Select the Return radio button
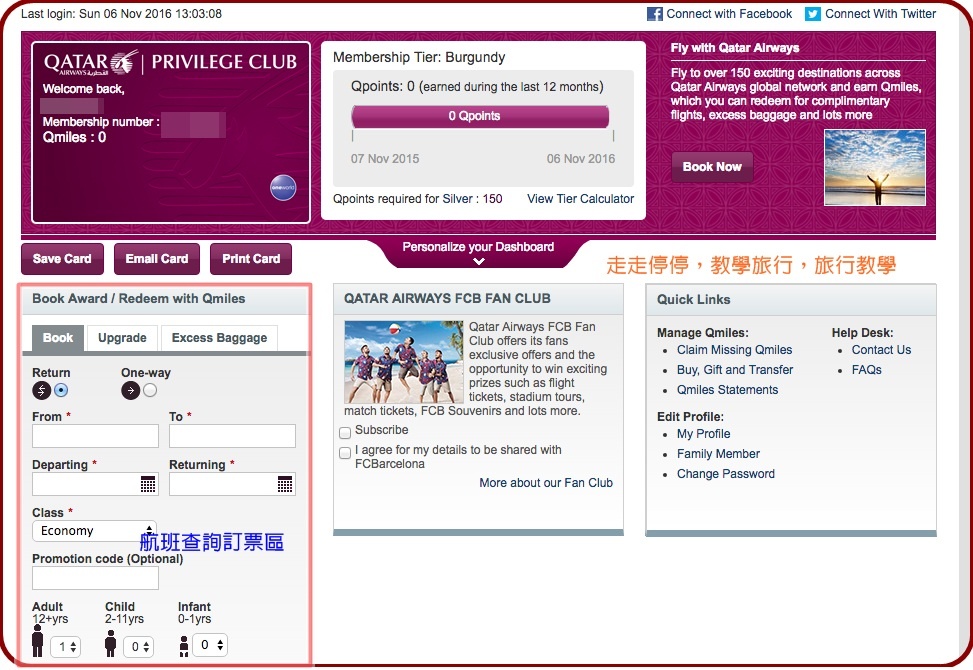 61,390
